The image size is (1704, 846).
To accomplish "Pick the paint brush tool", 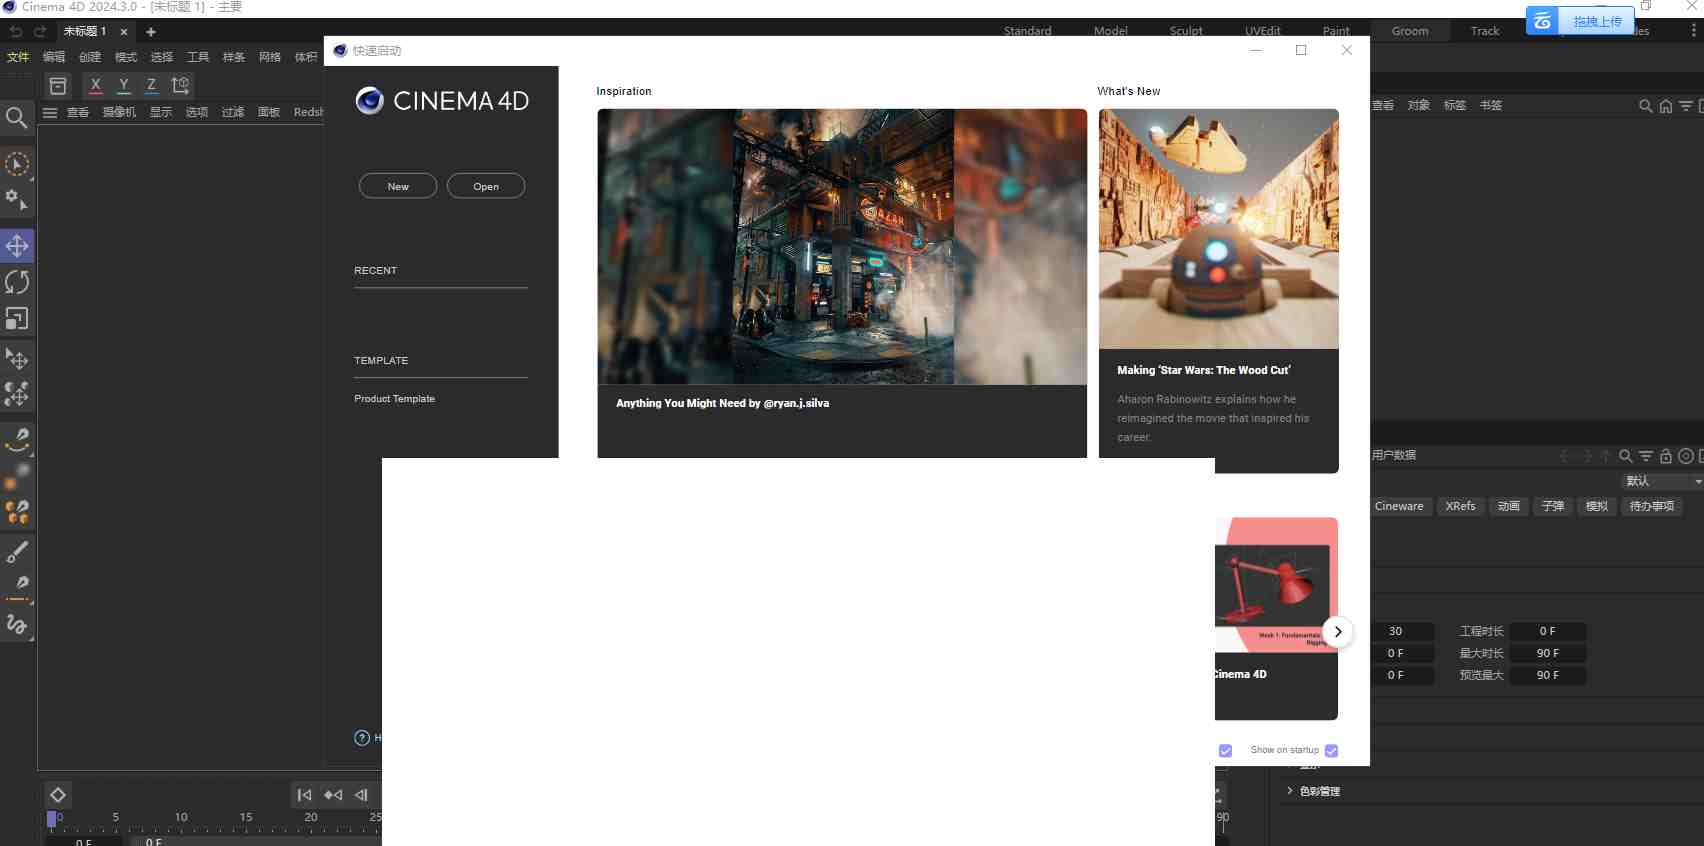I will (17, 551).
